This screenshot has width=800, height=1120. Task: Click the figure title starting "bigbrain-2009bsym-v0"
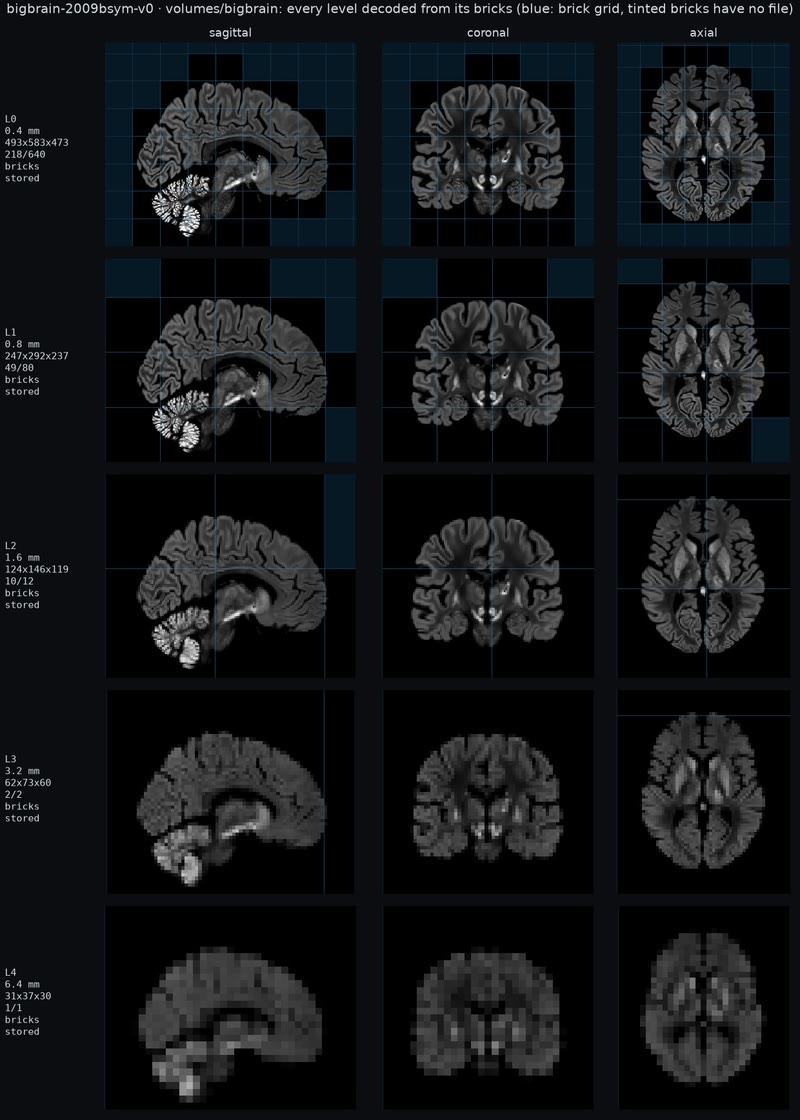coord(400,10)
